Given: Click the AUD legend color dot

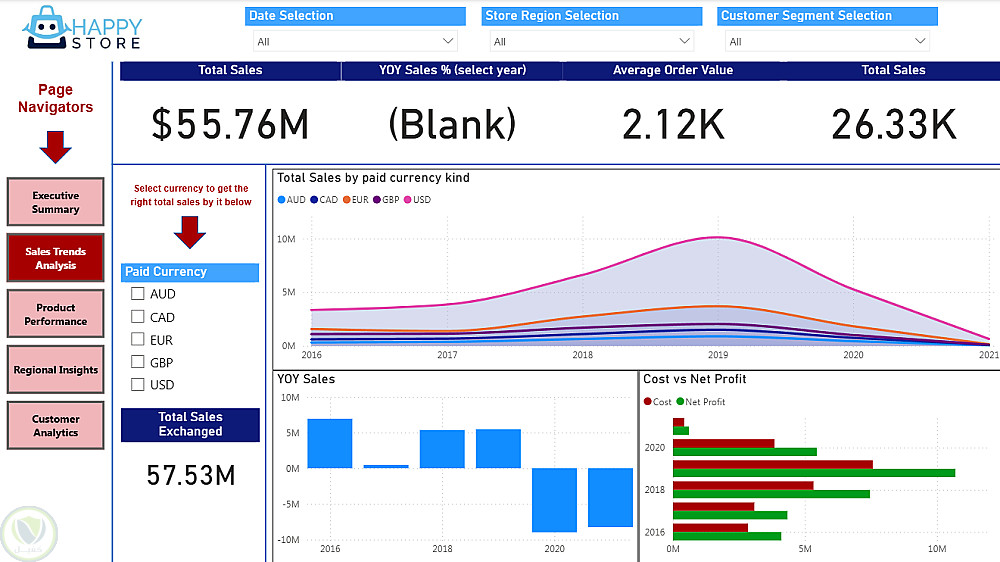Looking at the screenshot, I should pyautogui.click(x=281, y=200).
